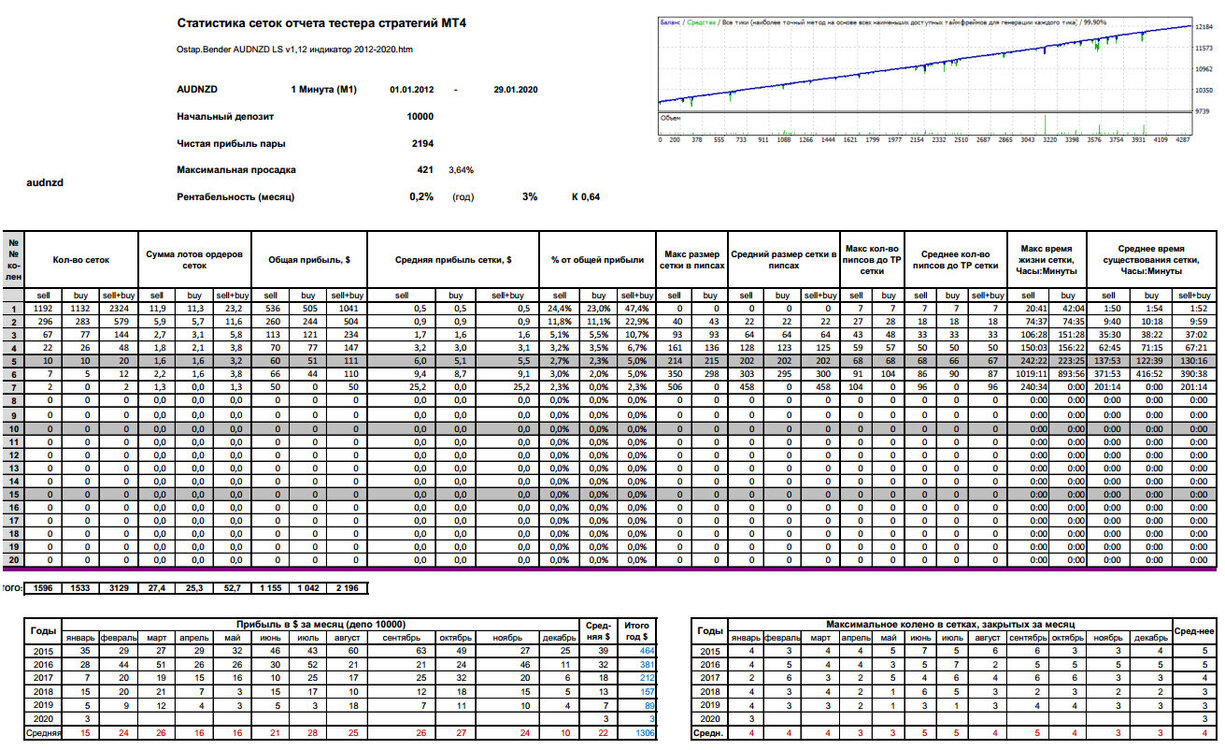Click the start date '01.01.2012'

[412, 90]
